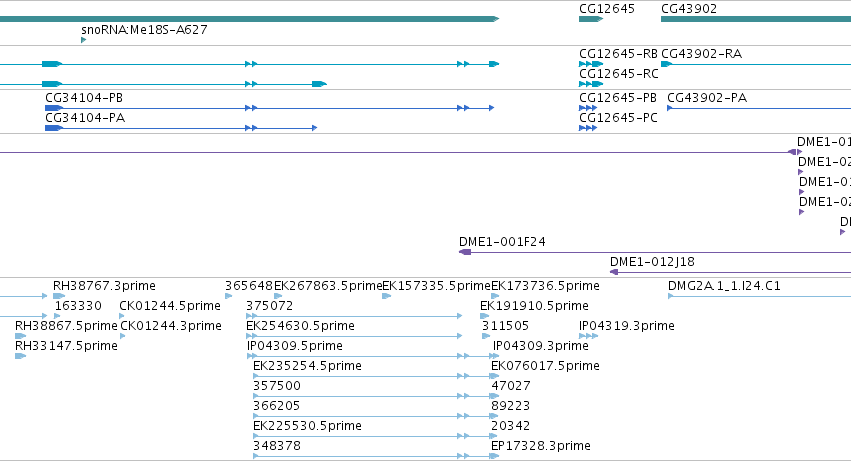
Task: Click the 348378 feature label
Action: tap(277, 446)
